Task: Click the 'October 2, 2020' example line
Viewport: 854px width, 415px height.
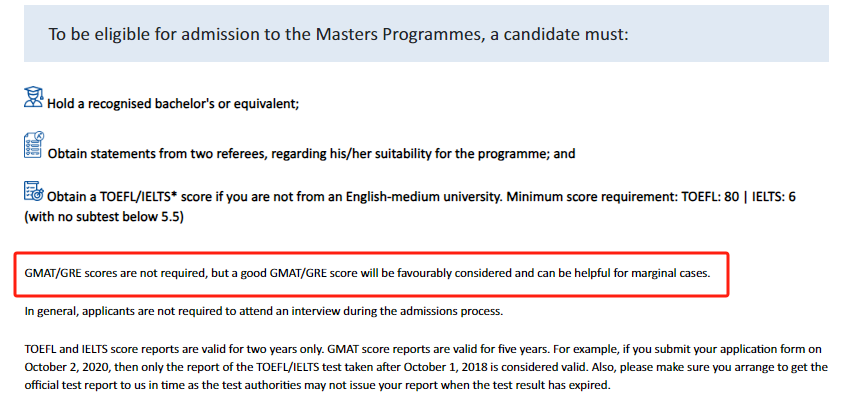Action: pyautogui.click(x=426, y=367)
